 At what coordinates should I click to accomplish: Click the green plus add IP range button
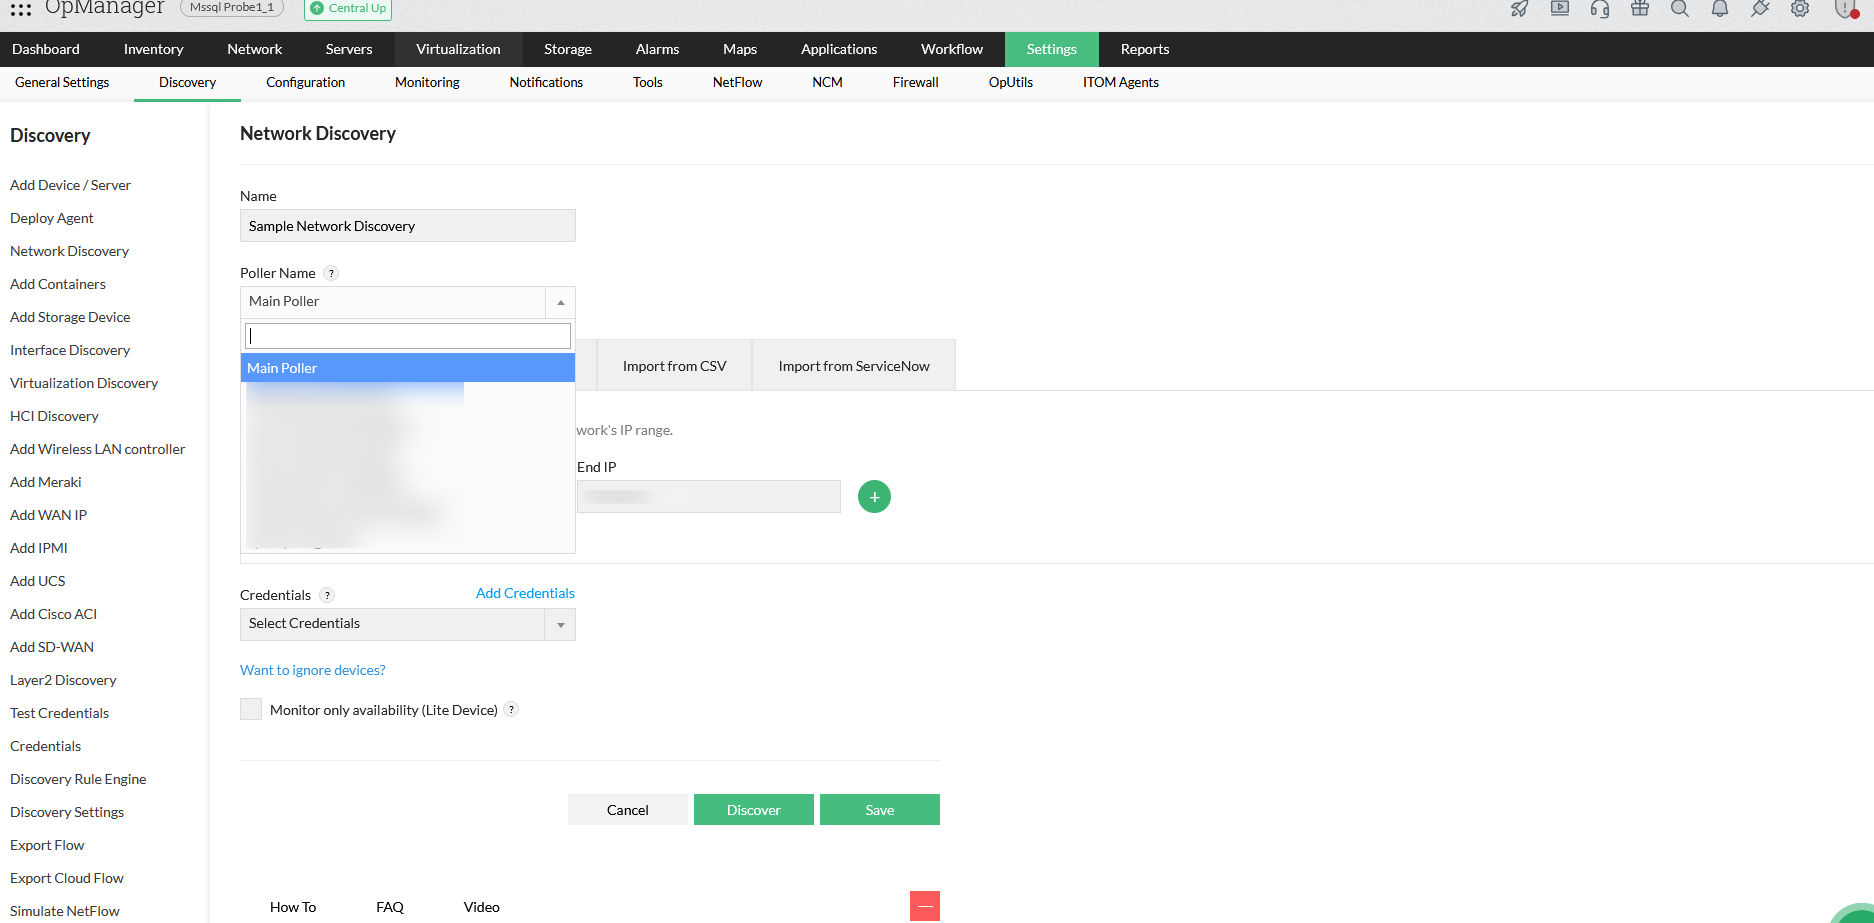[x=874, y=497]
